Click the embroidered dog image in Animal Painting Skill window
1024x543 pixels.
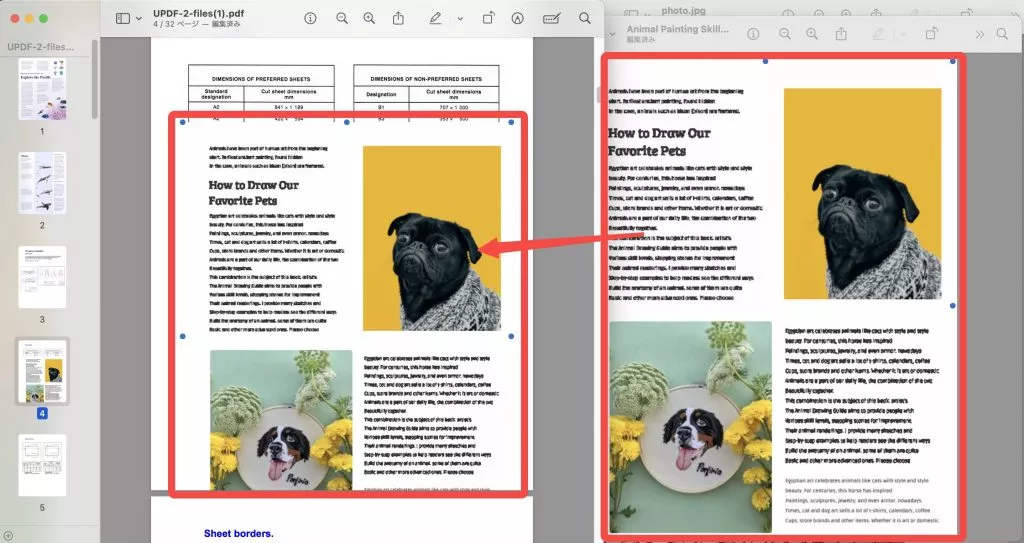pyautogui.click(x=690, y=427)
